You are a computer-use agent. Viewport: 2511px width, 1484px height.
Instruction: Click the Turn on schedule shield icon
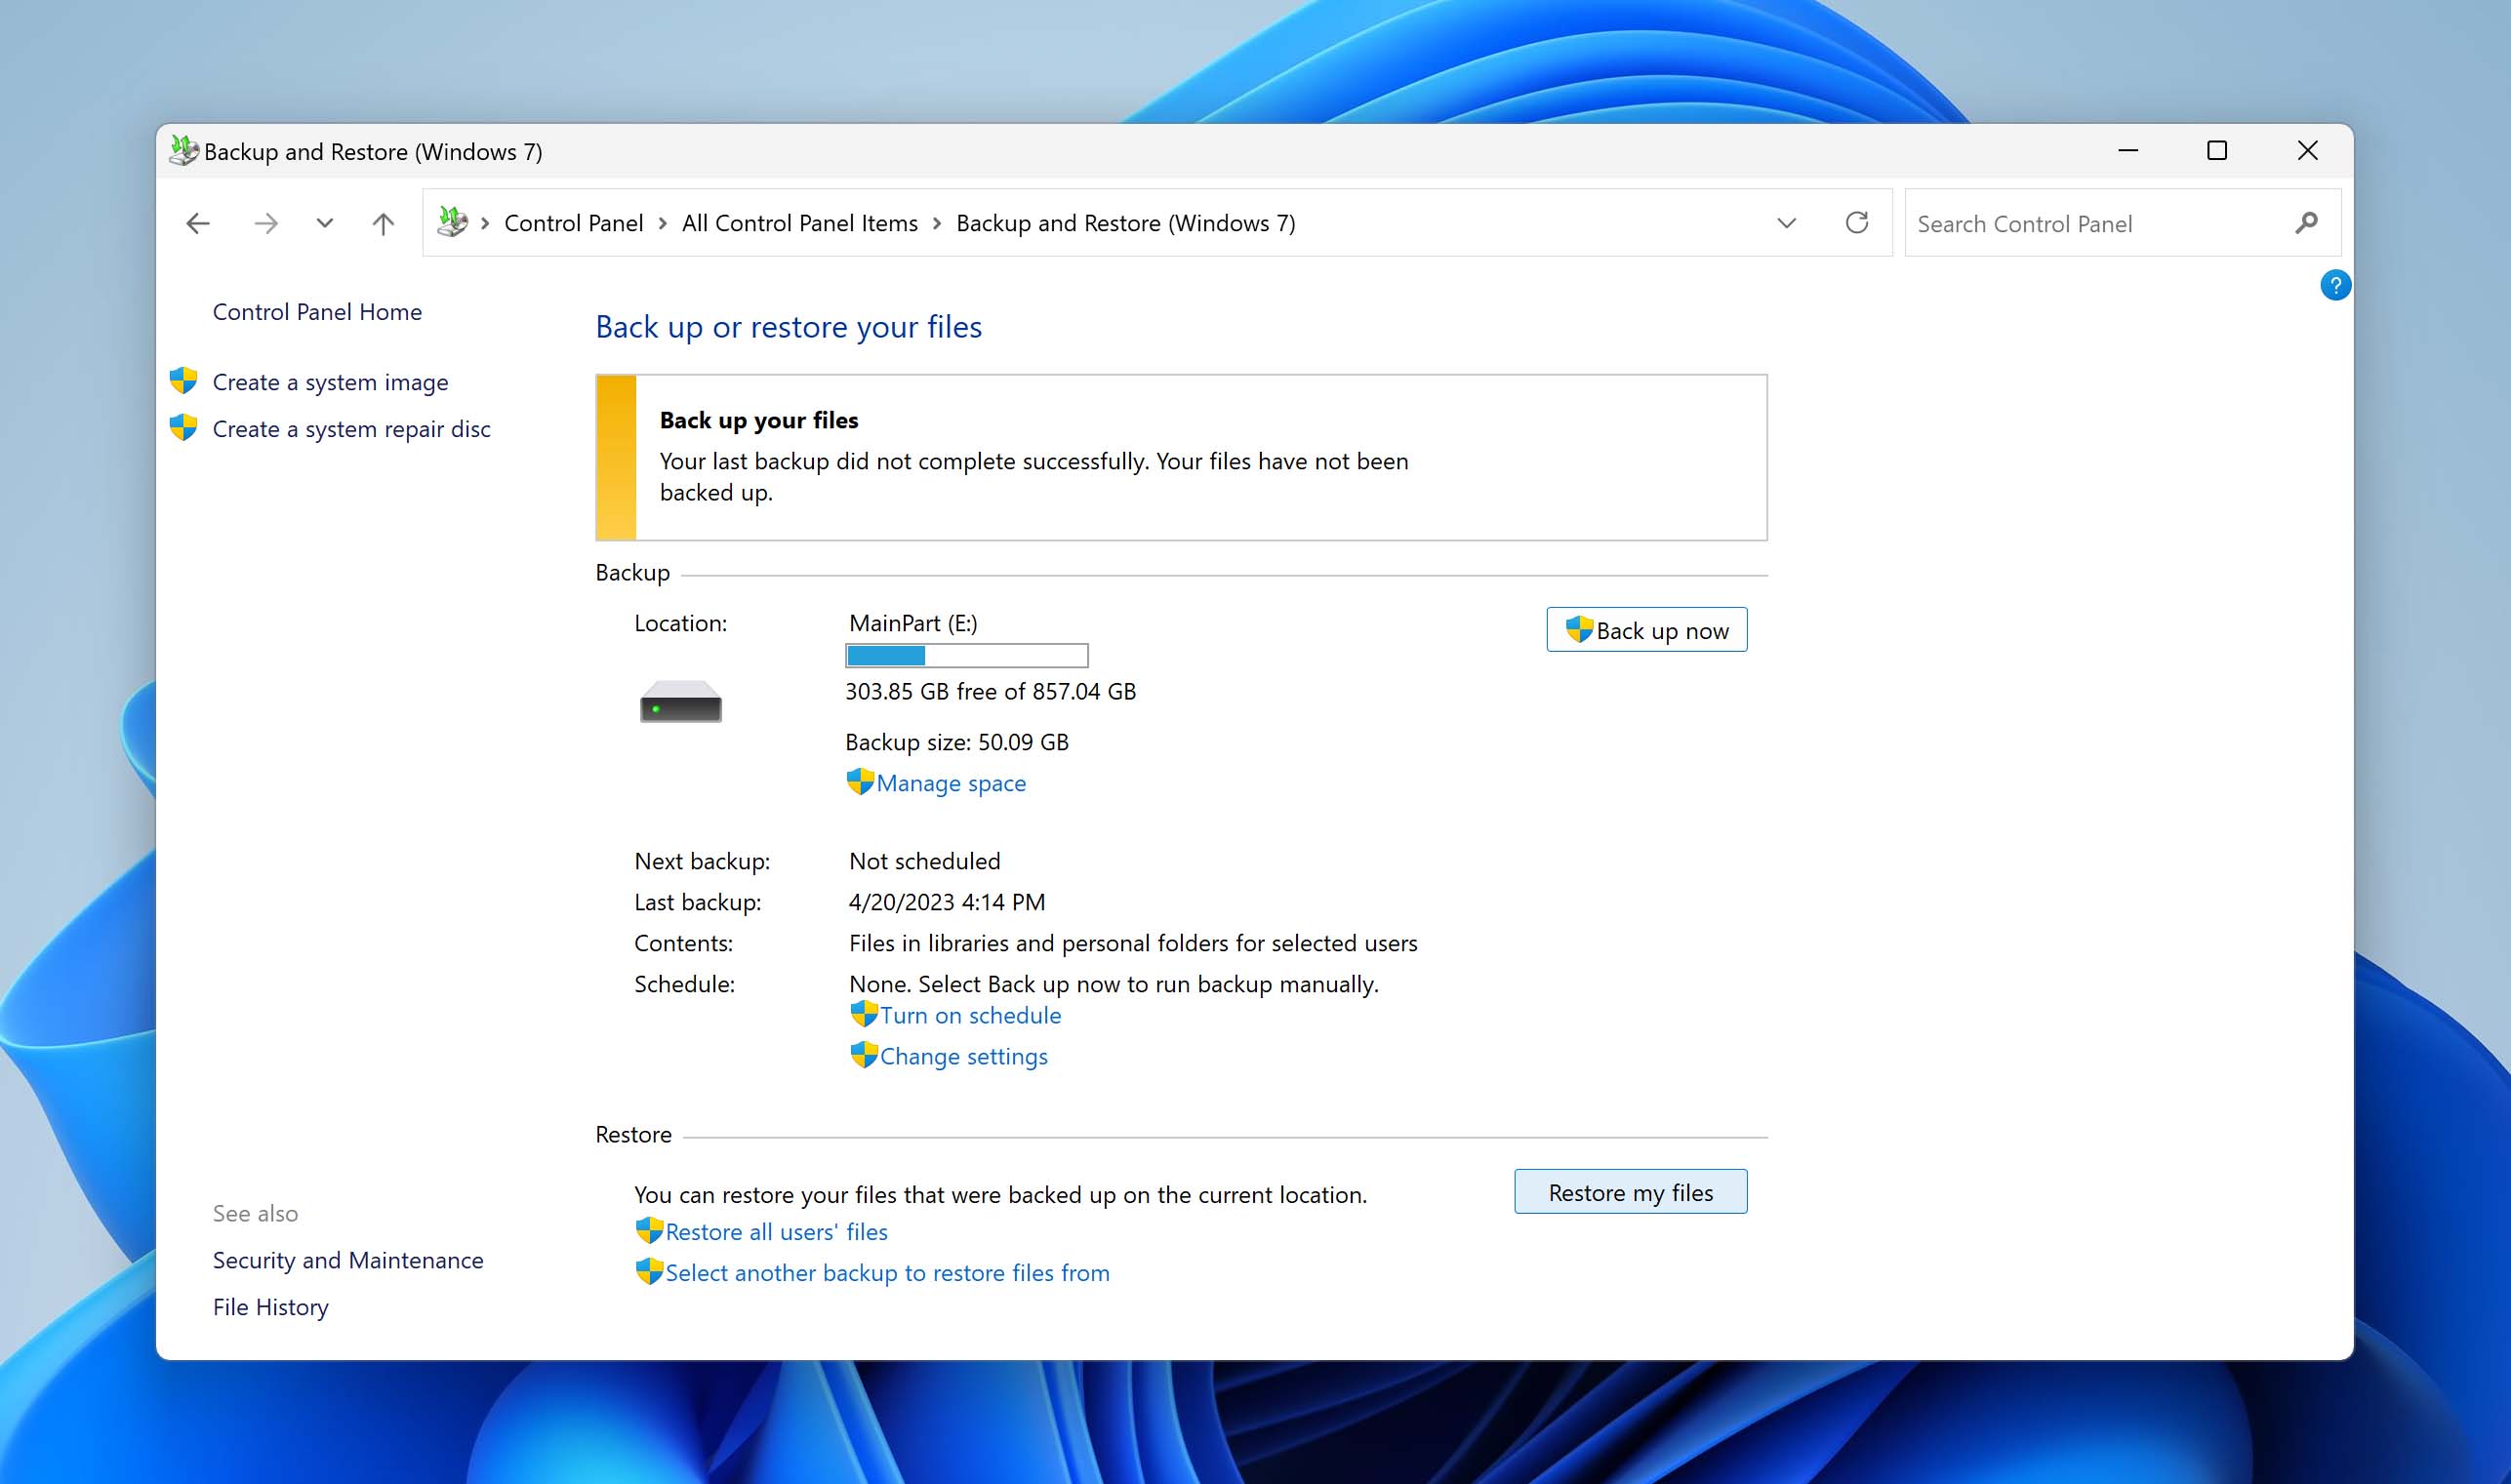click(861, 1014)
